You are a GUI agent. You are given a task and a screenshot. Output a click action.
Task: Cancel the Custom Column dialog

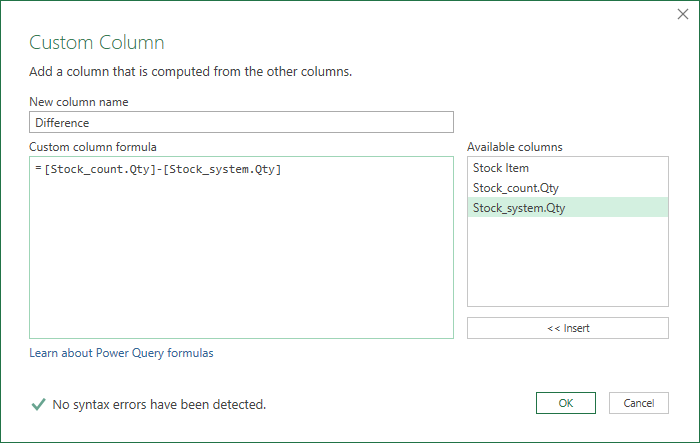(x=639, y=403)
